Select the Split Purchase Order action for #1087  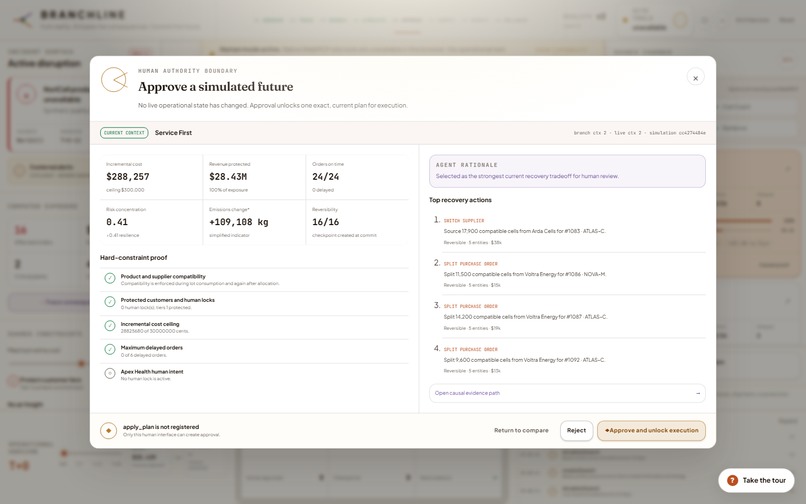(569, 317)
